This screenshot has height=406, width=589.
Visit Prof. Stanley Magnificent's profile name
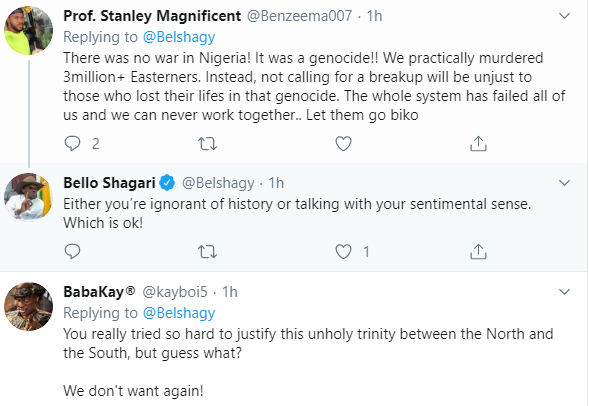click(x=152, y=16)
